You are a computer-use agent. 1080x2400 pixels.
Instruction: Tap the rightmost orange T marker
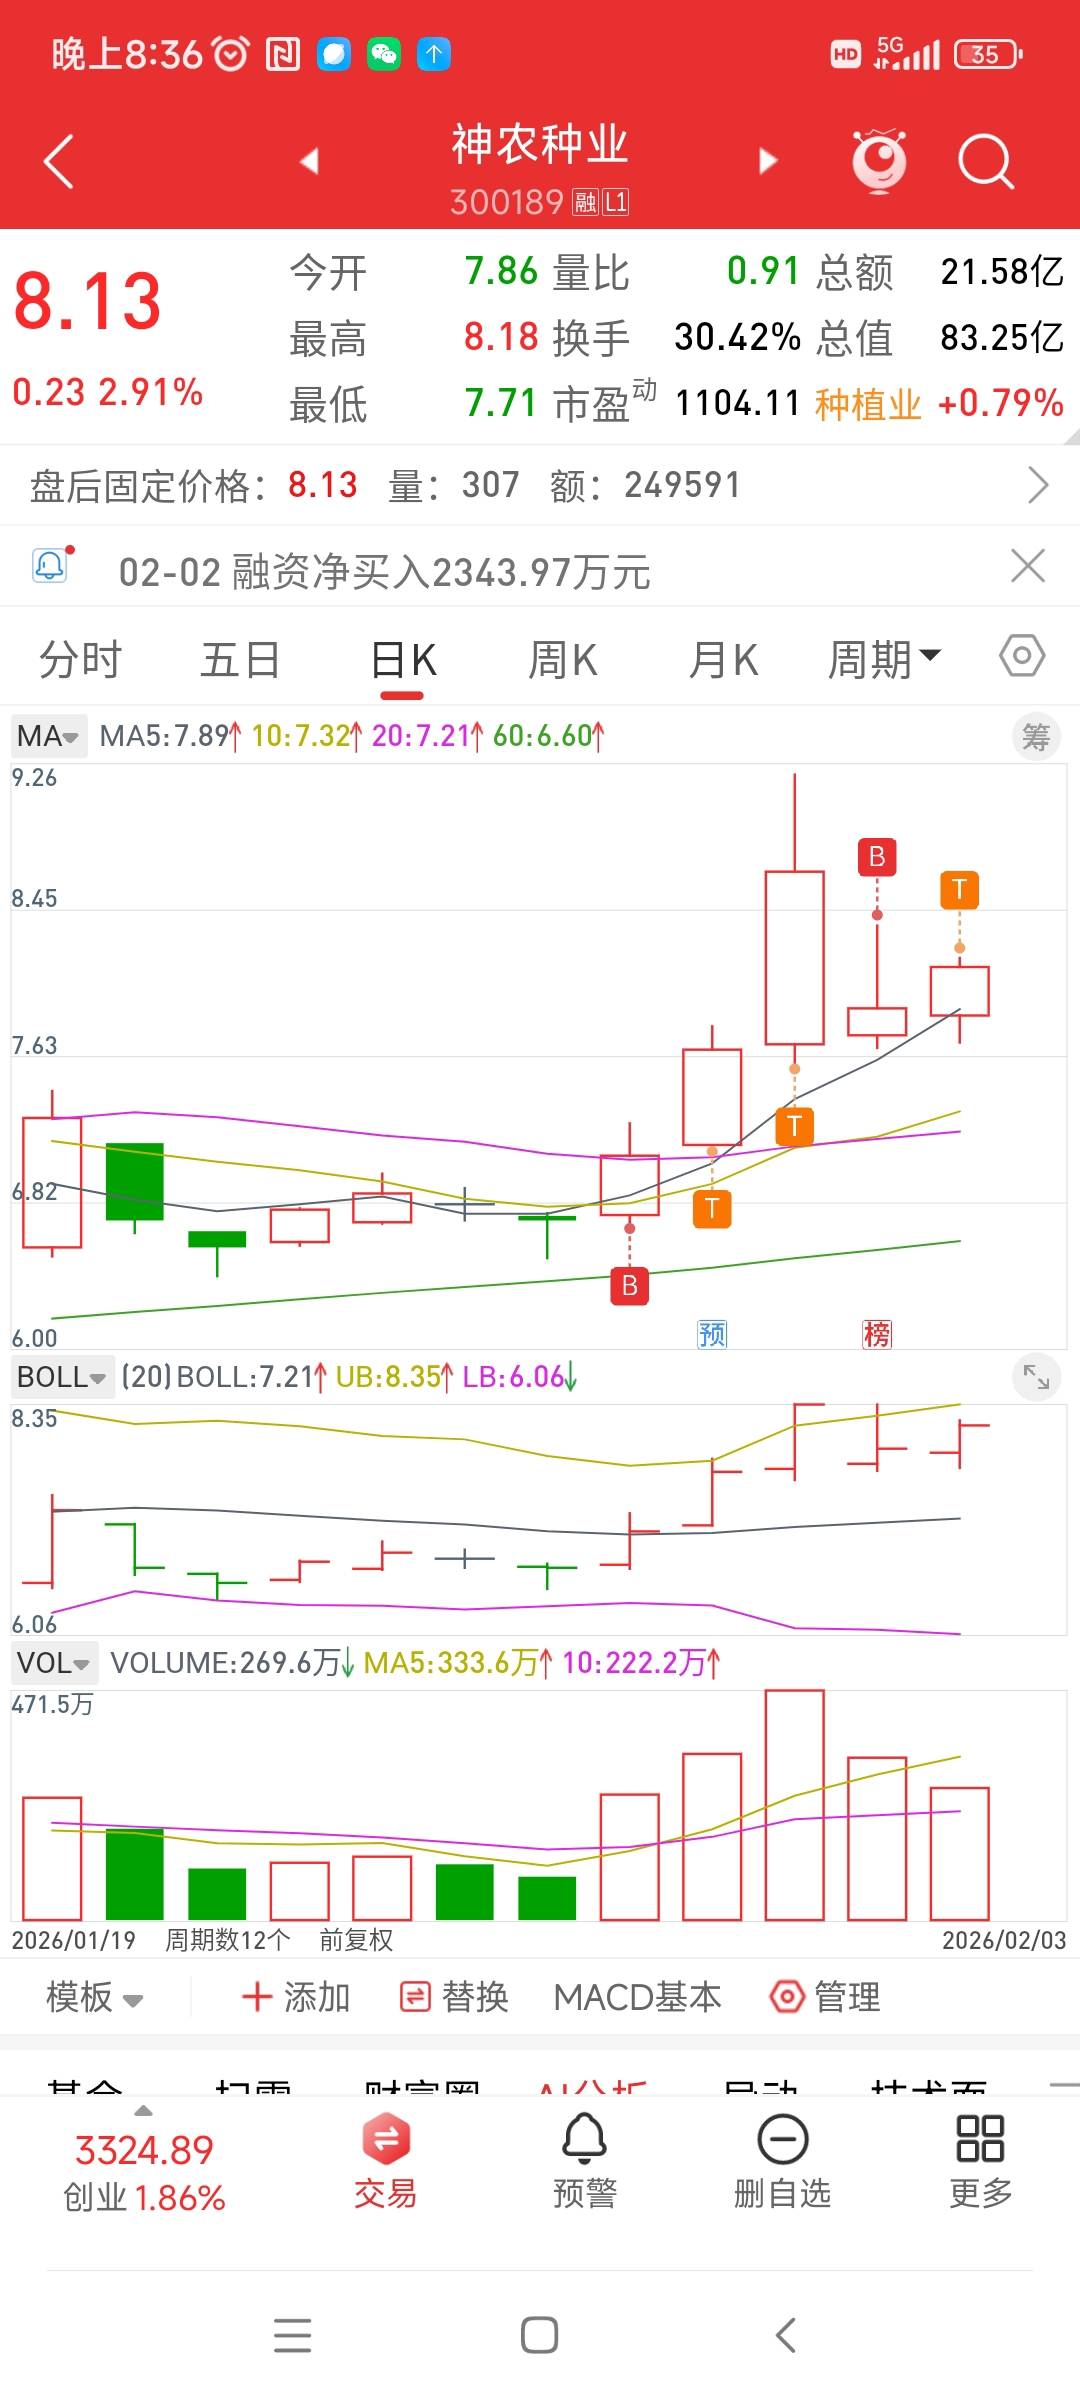959,890
